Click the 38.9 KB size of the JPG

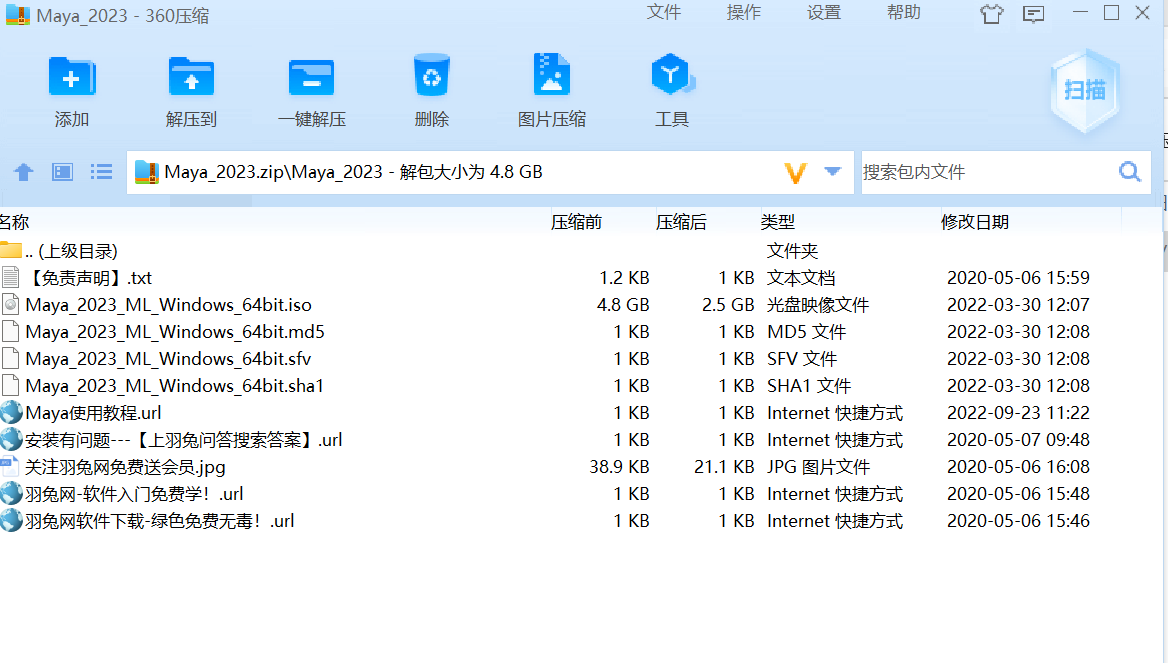(619, 467)
